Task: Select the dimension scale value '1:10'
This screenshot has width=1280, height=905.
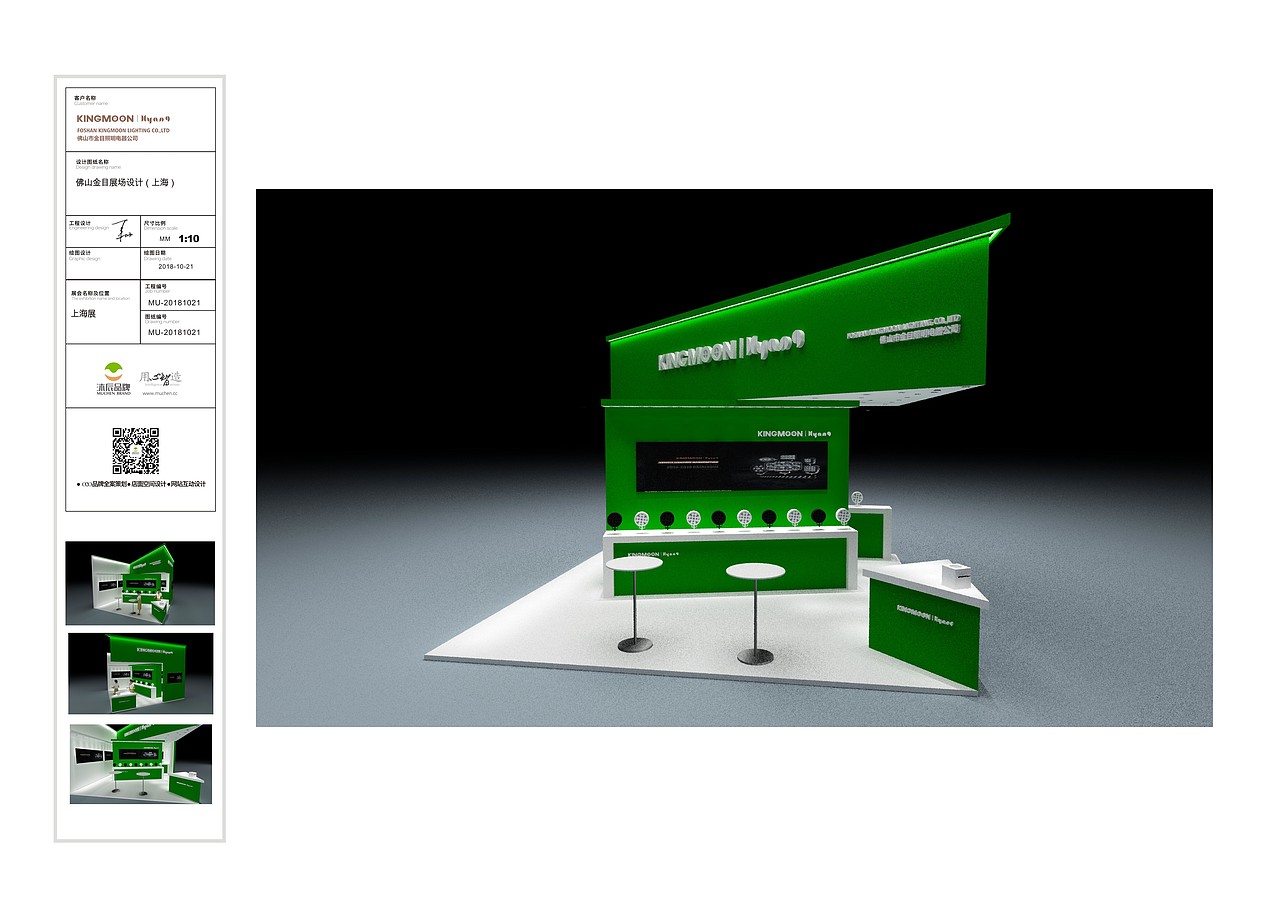Action: (189, 239)
